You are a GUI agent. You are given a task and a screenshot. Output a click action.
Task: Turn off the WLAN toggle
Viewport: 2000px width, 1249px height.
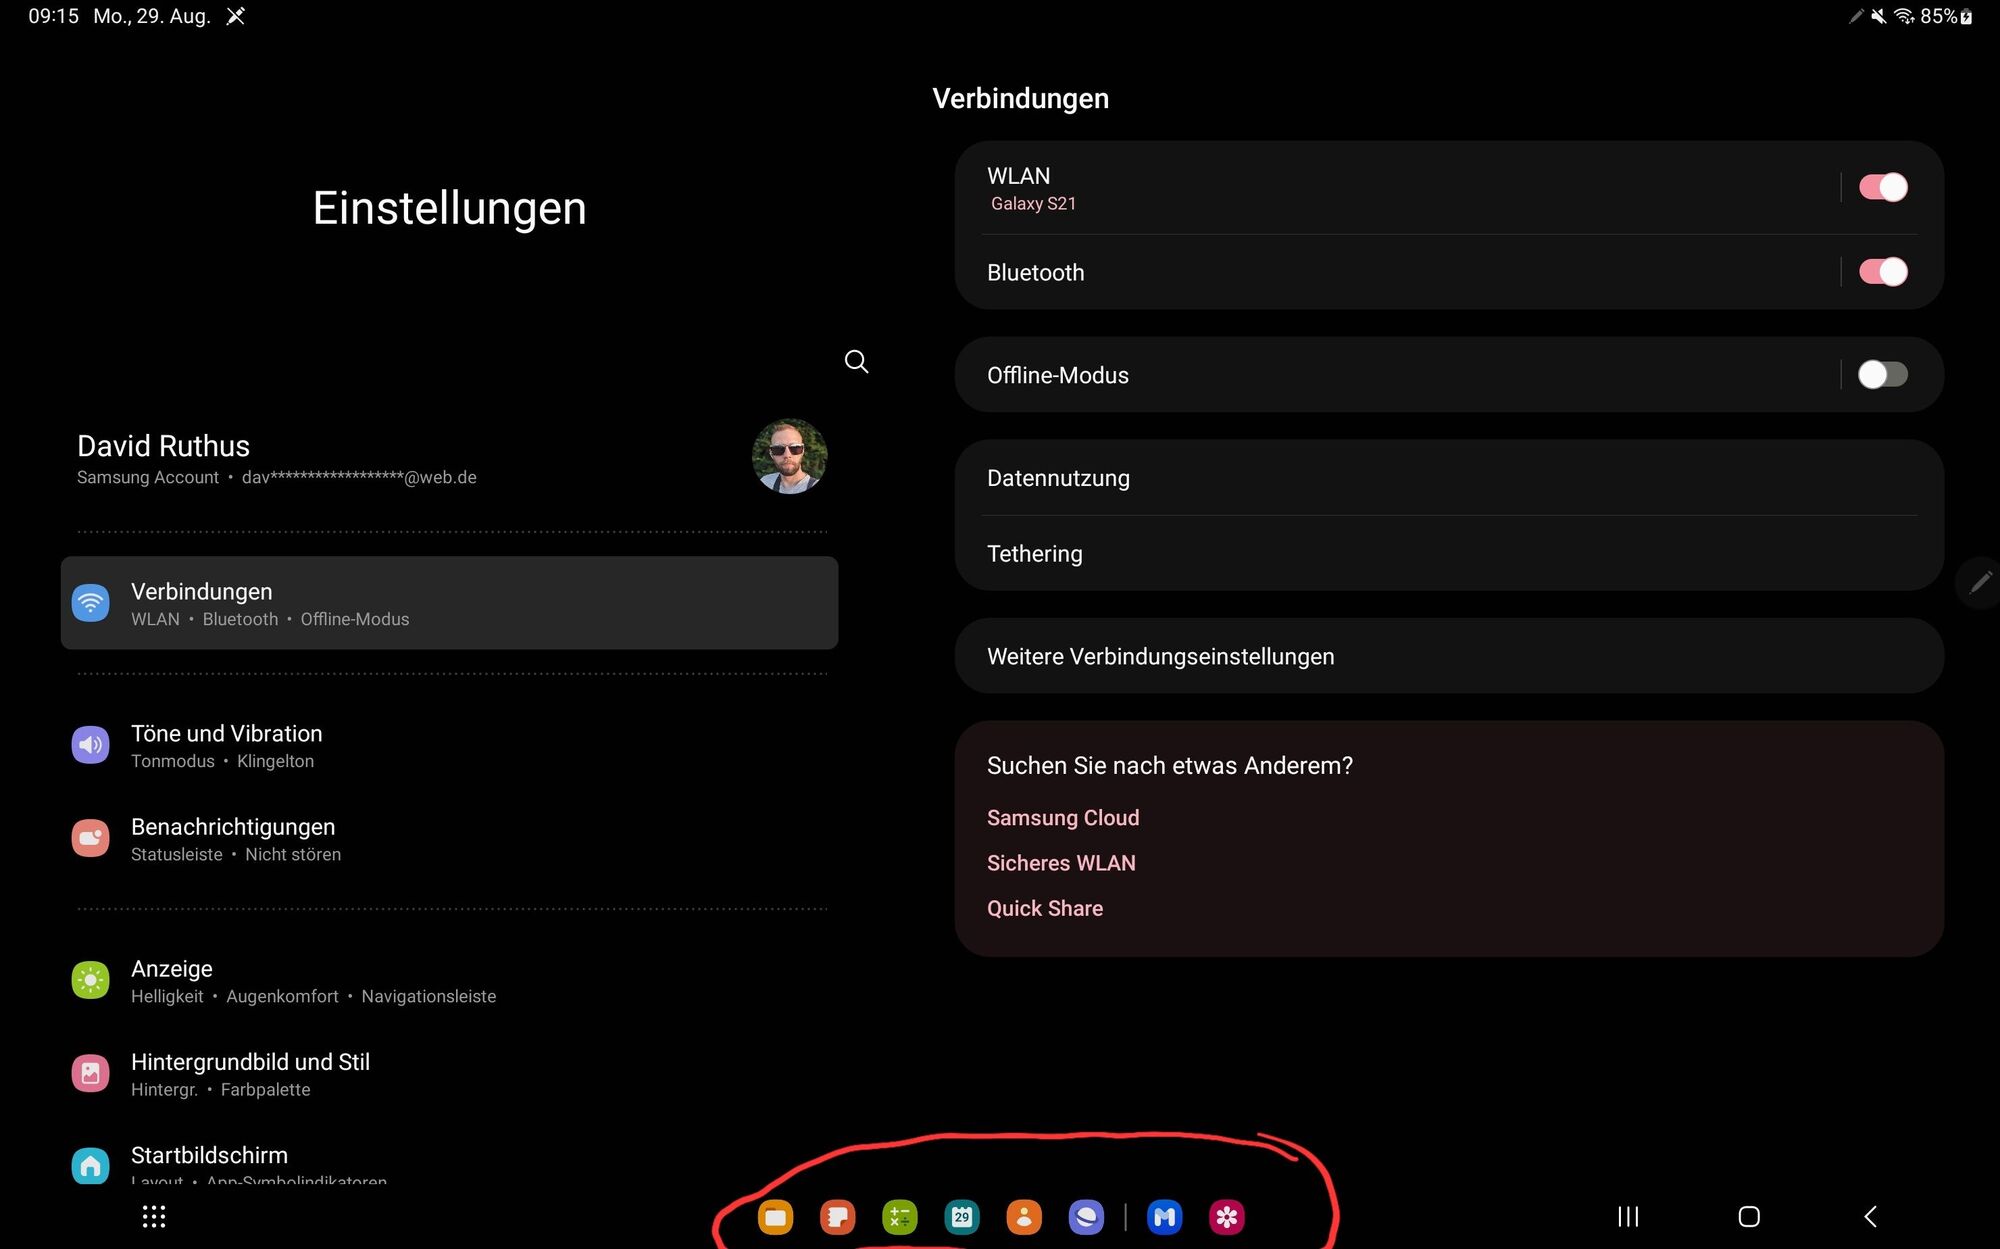coord(1883,187)
